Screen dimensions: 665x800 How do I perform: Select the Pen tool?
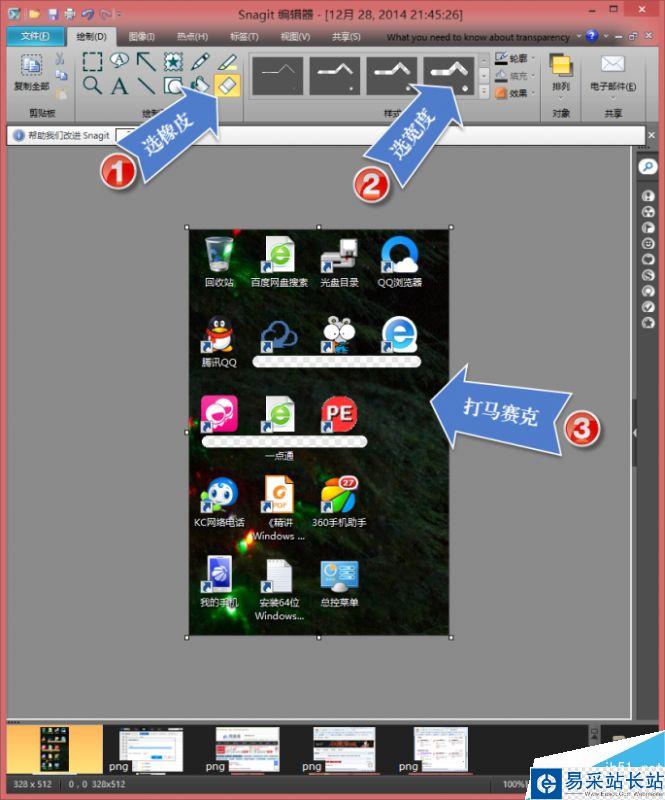[200, 61]
